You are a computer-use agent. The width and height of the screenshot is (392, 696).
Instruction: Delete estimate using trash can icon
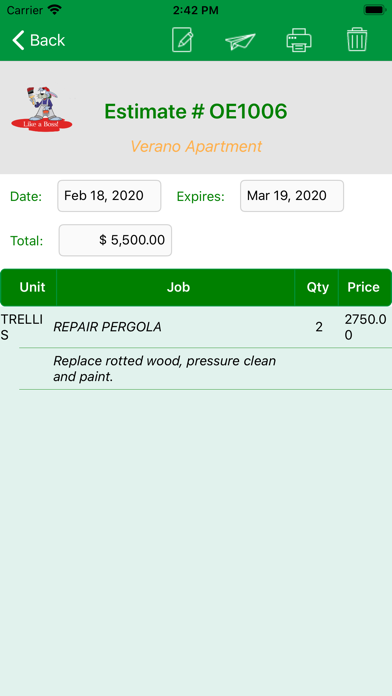tap(357, 40)
